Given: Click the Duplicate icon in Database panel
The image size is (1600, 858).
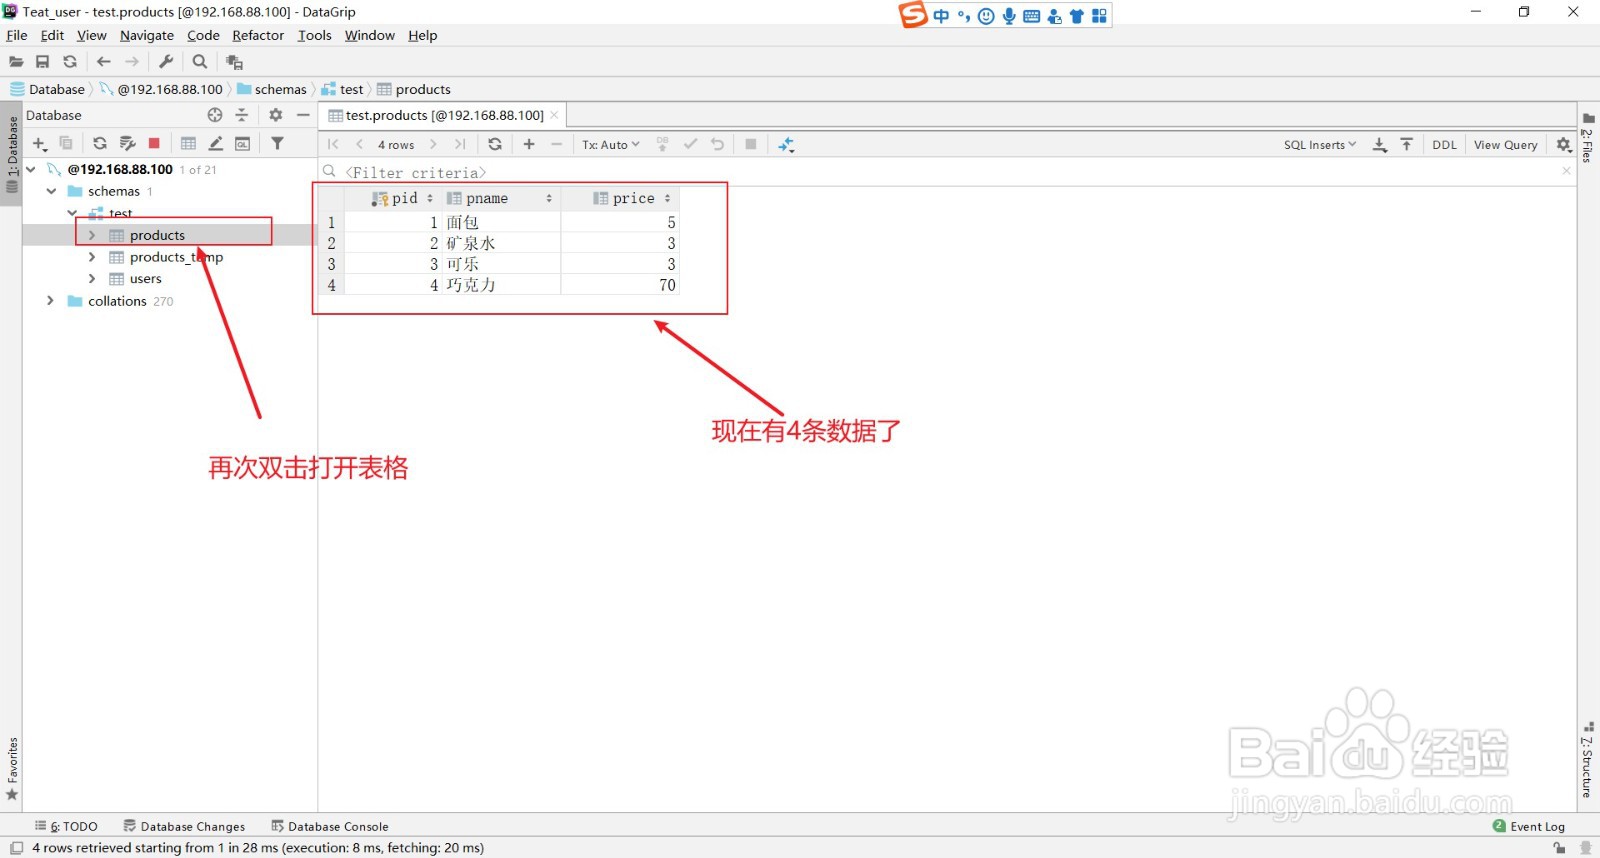Looking at the screenshot, I should pyautogui.click(x=66, y=144).
